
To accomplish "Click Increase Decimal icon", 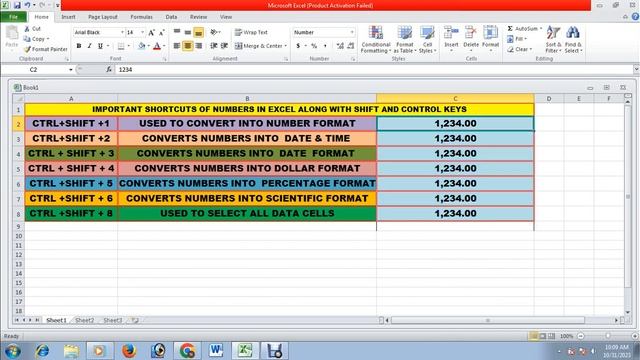I will coord(340,46).
